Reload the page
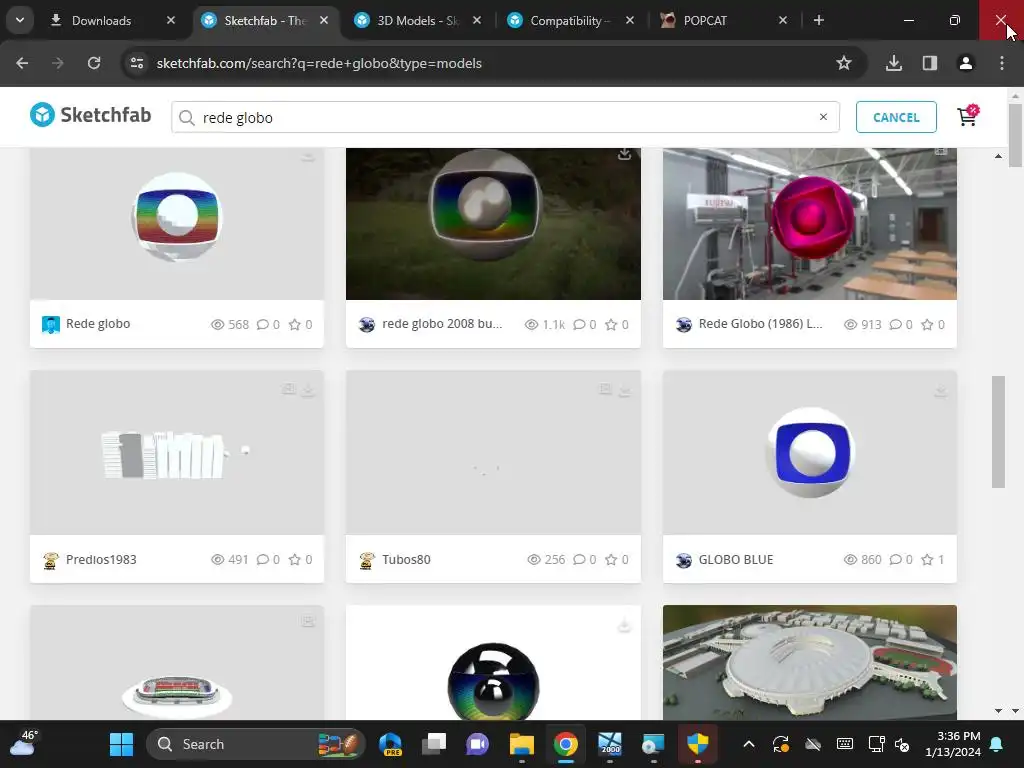 pyautogui.click(x=94, y=63)
